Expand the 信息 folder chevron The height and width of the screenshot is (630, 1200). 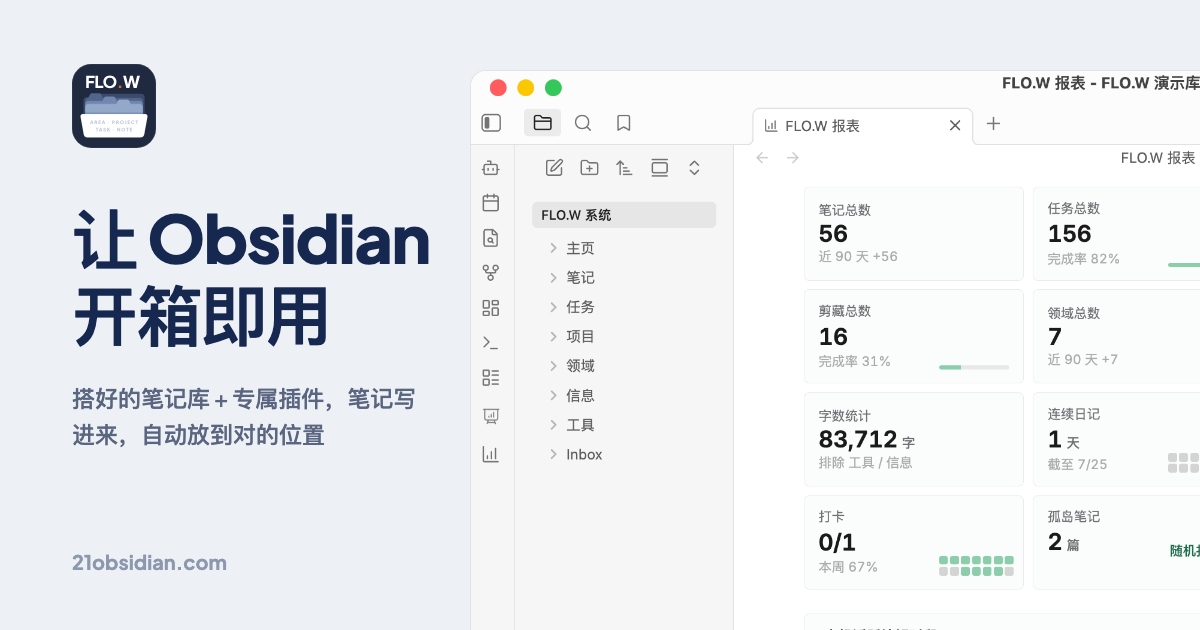pyautogui.click(x=553, y=395)
